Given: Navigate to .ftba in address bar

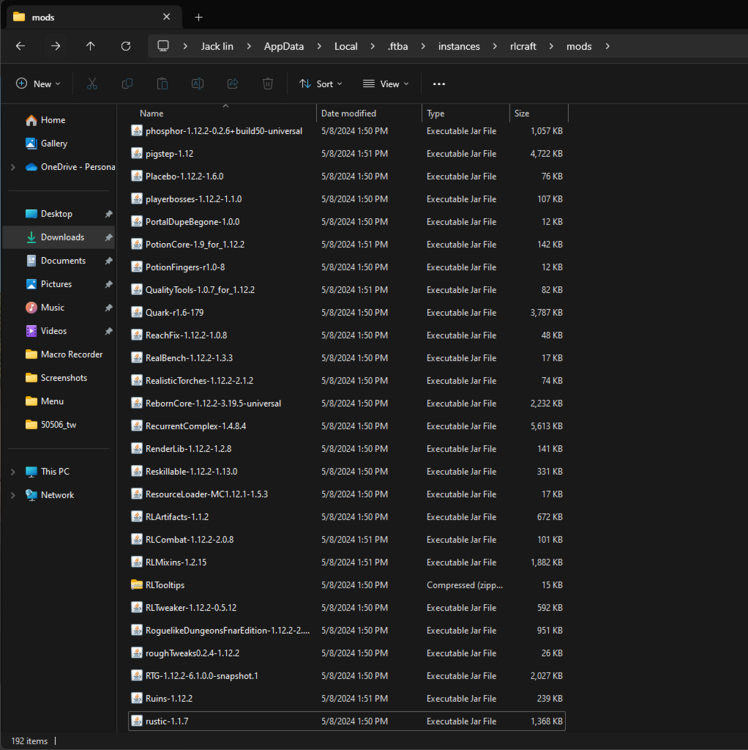Looking at the screenshot, I should click(x=397, y=46).
